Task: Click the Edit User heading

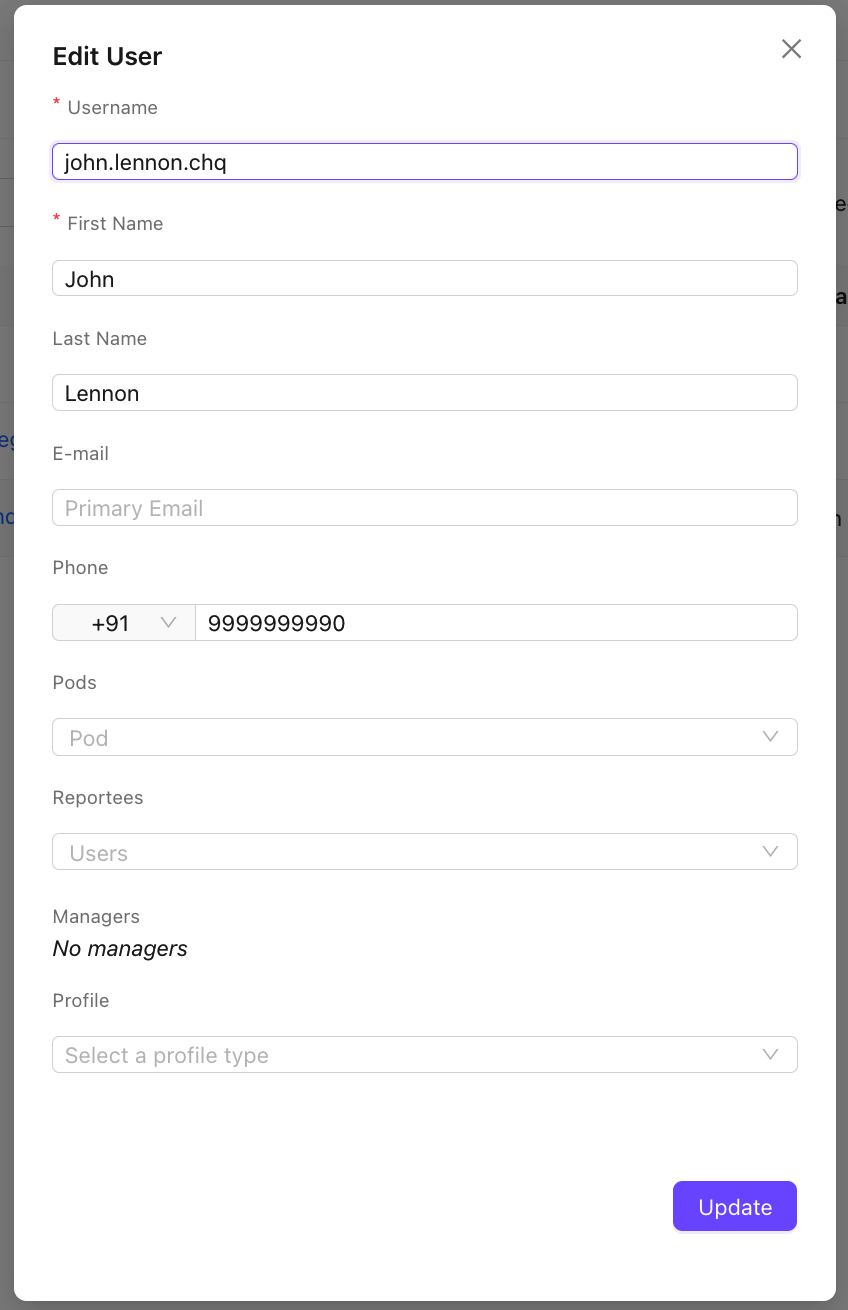Action: [x=107, y=56]
